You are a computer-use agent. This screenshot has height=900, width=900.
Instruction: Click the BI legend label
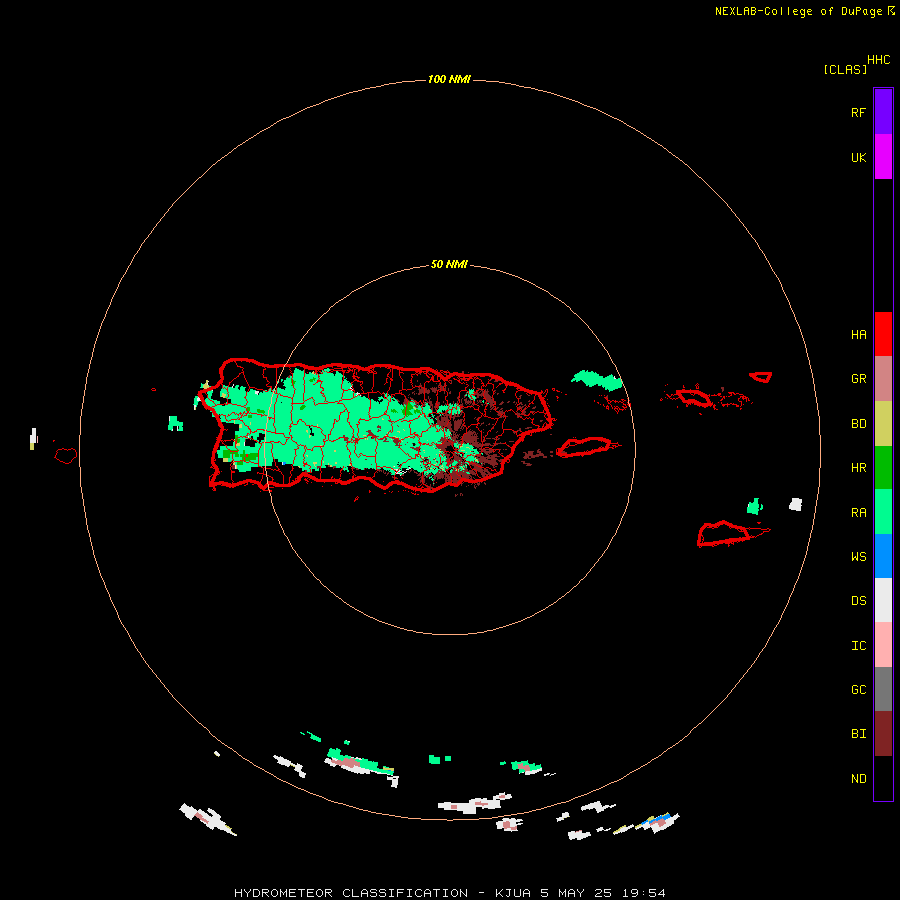point(858,734)
